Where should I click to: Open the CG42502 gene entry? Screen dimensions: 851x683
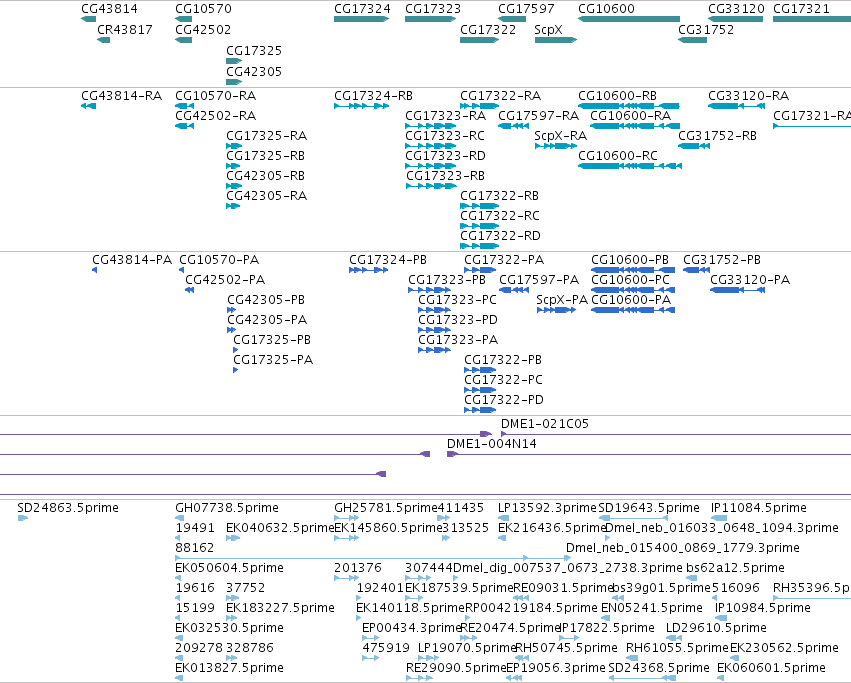tap(203, 29)
